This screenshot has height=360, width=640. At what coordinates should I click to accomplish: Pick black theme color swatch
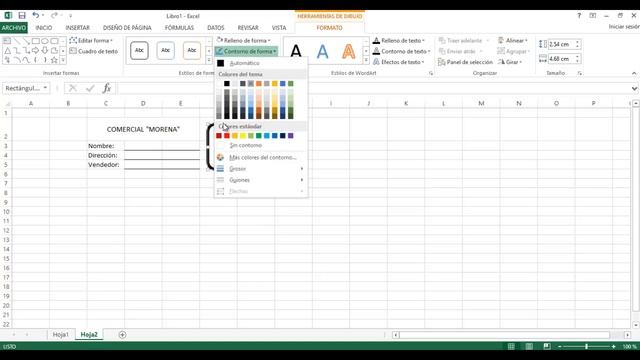tap(227, 84)
